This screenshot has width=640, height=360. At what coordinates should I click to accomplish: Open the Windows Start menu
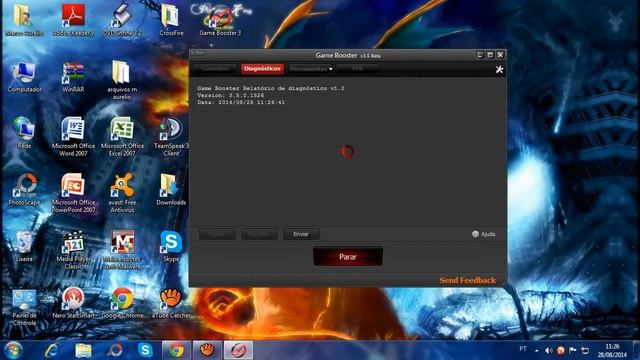pyautogui.click(x=13, y=350)
